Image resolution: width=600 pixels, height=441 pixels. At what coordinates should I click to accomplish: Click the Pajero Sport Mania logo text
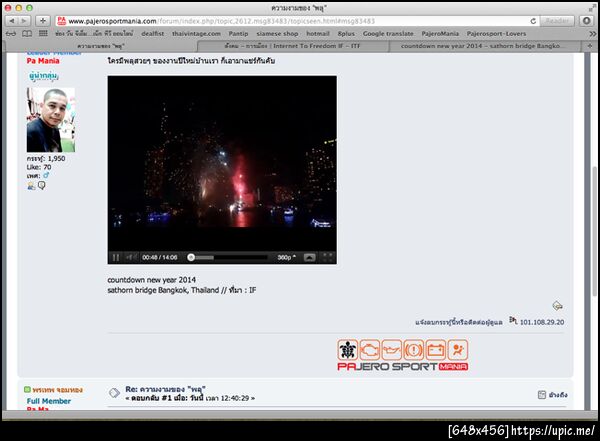point(403,367)
